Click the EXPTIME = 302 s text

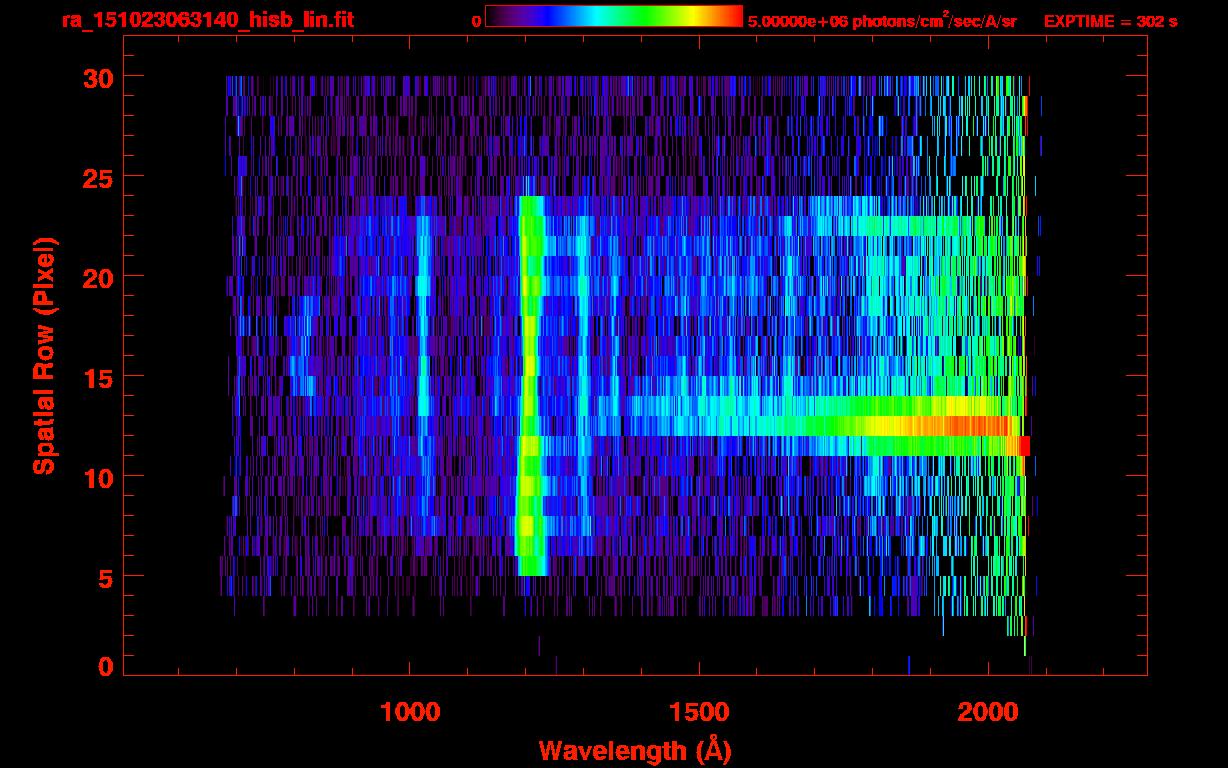pyautogui.click(x=1110, y=21)
